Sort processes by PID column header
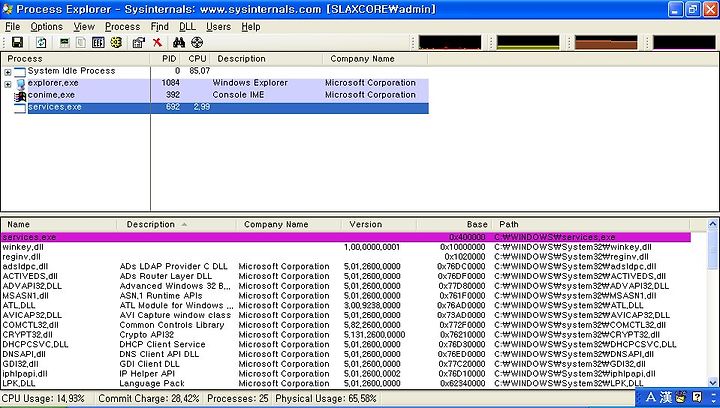This screenshot has width=720, height=408. (167, 59)
